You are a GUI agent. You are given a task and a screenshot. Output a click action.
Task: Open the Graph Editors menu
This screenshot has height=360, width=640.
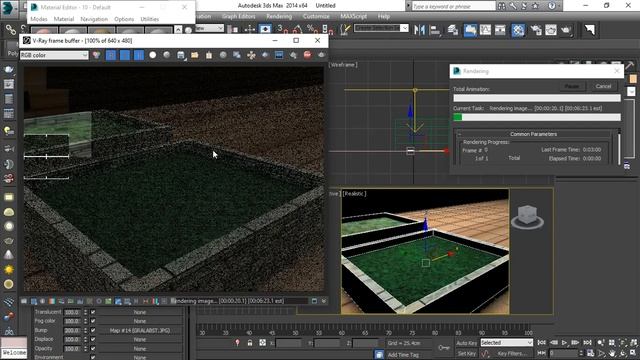(x=239, y=16)
